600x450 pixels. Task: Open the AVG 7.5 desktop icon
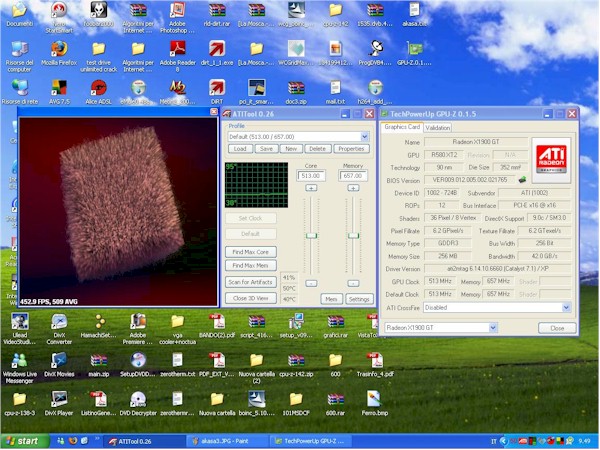coord(58,89)
